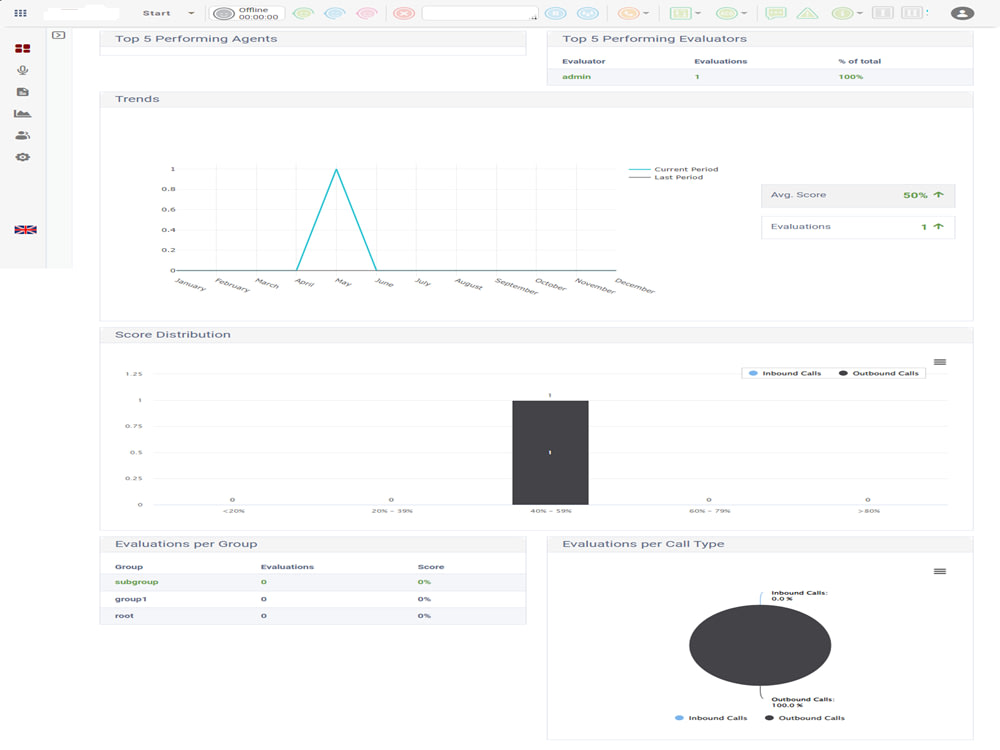
Task: Open the settings gear sidebar icon
Action: click(22, 157)
